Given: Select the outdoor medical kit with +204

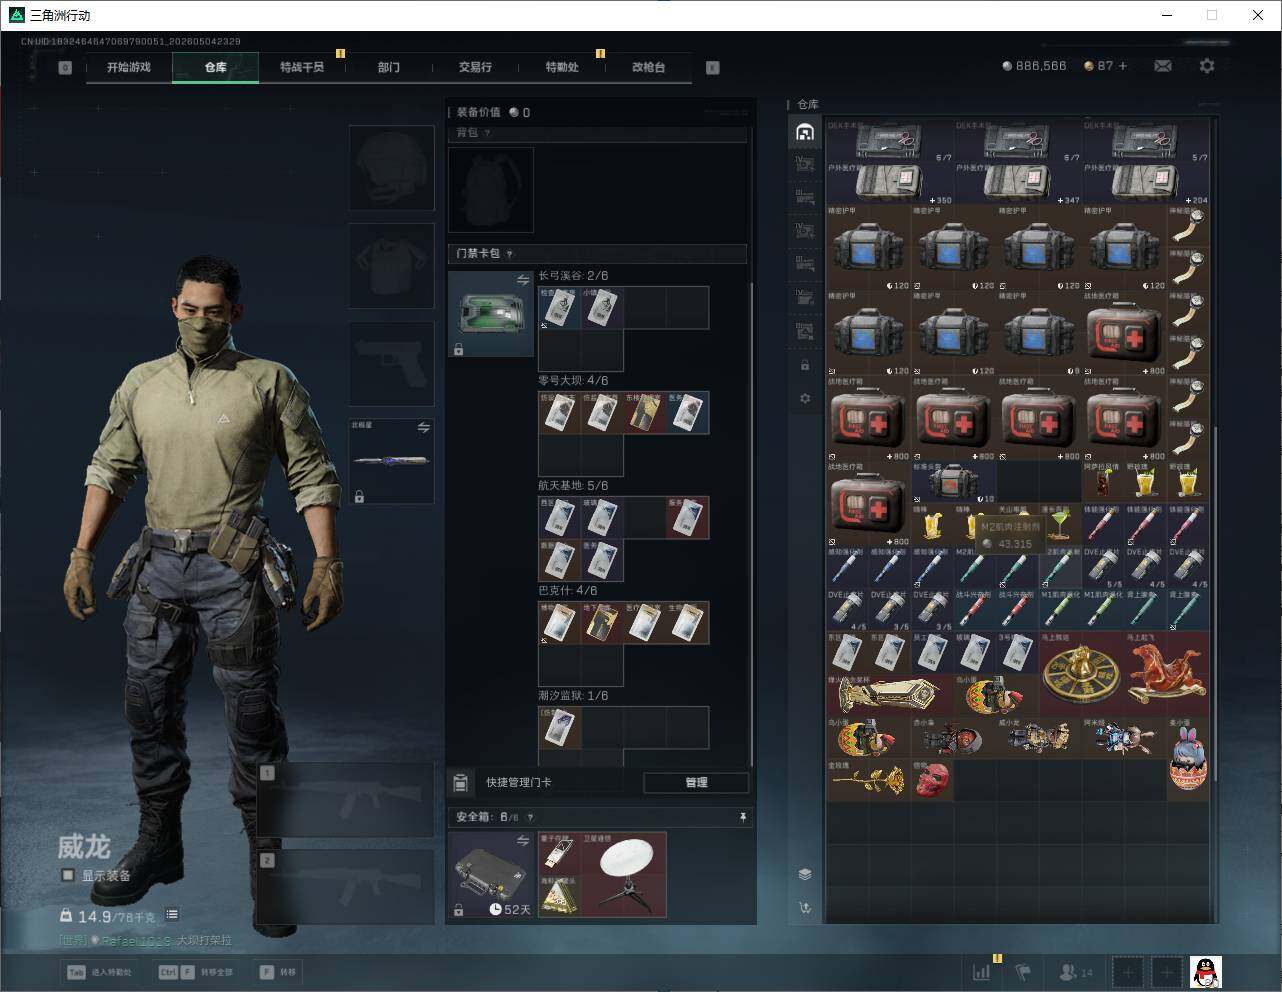Looking at the screenshot, I should click(1146, 184).
